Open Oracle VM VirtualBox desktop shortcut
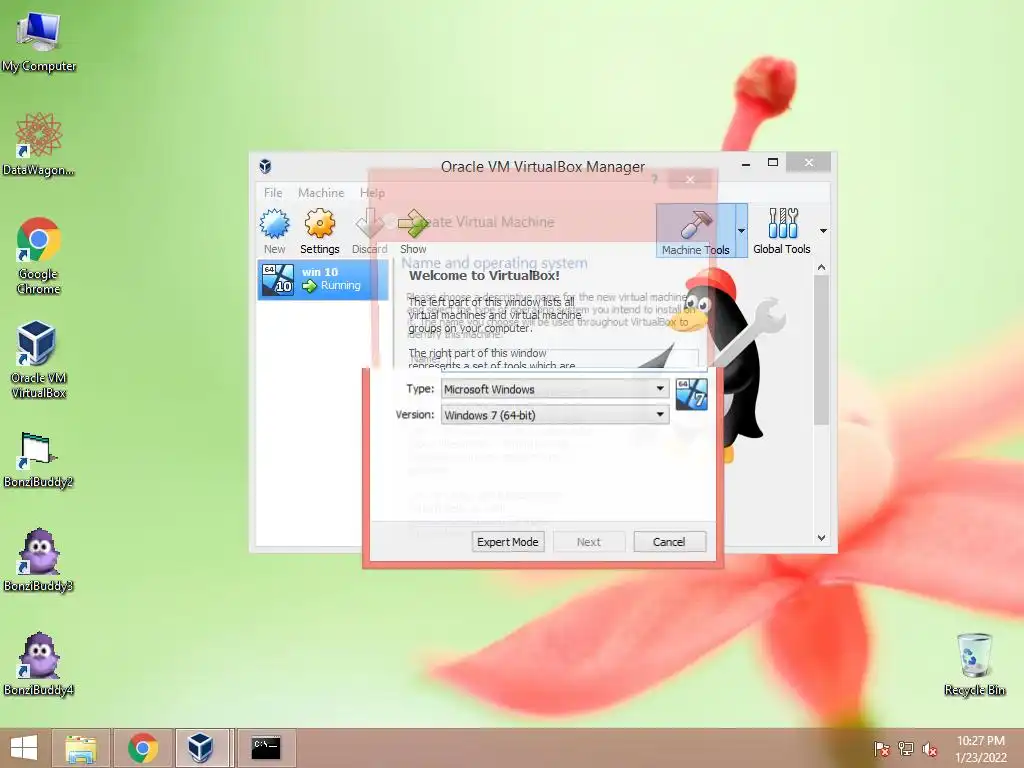The image size is (1024, 768). (x=39, y=359)
